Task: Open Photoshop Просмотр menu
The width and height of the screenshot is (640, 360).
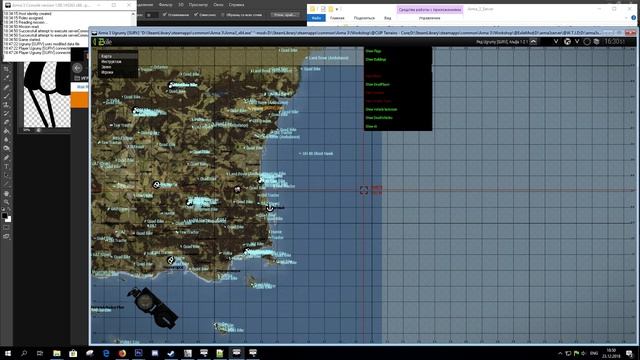Action: tap(198, 5)
